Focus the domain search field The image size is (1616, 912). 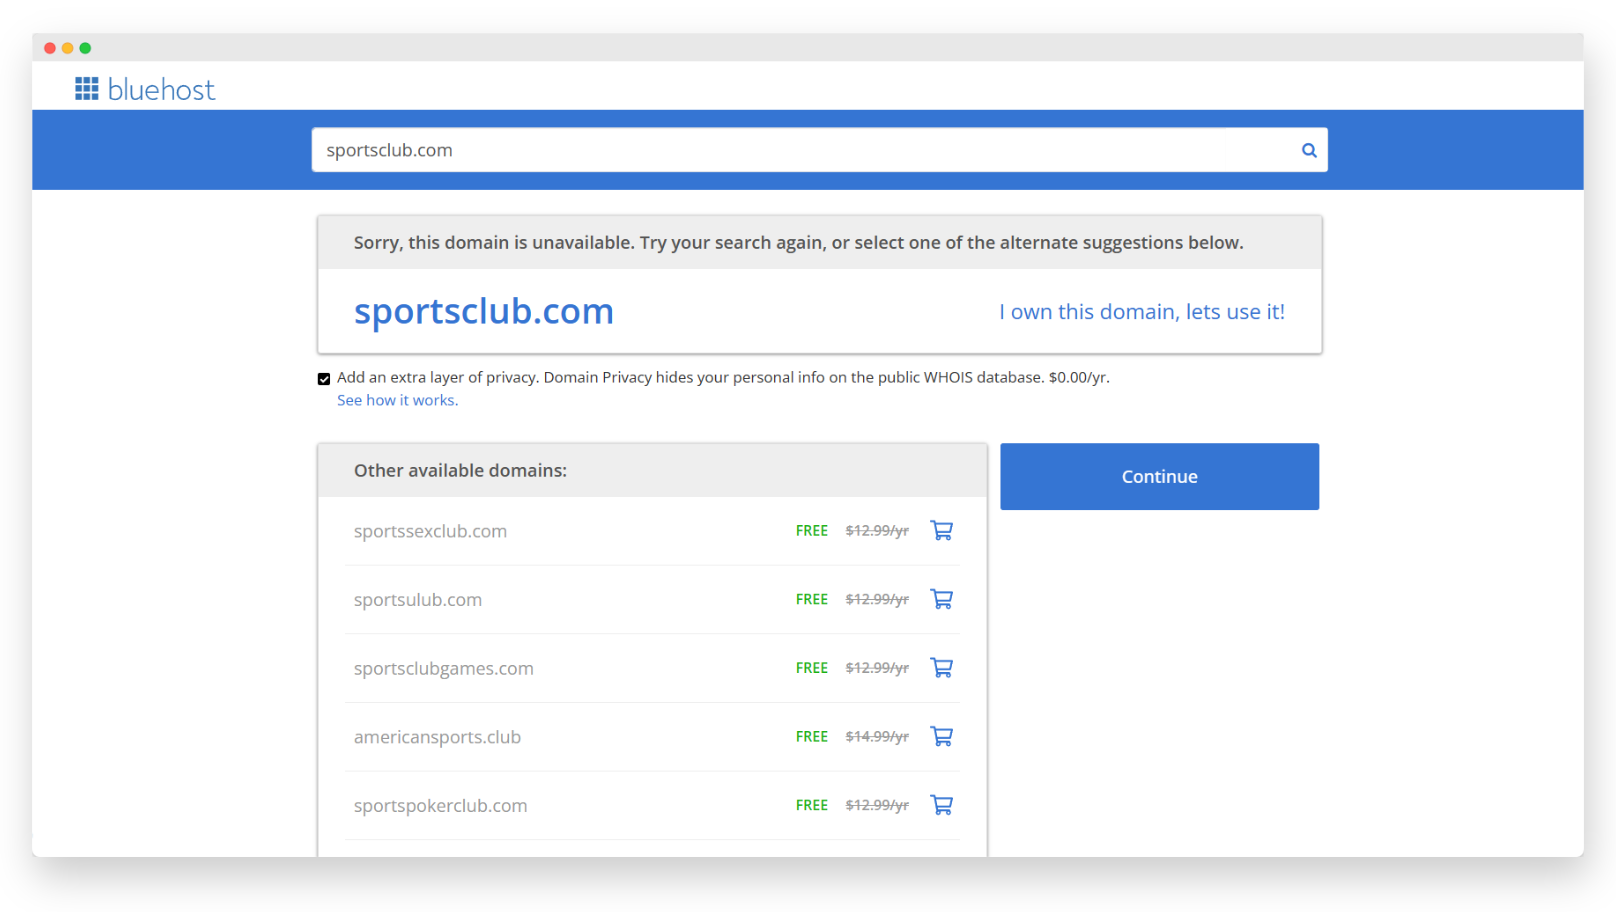click(819, 150)
